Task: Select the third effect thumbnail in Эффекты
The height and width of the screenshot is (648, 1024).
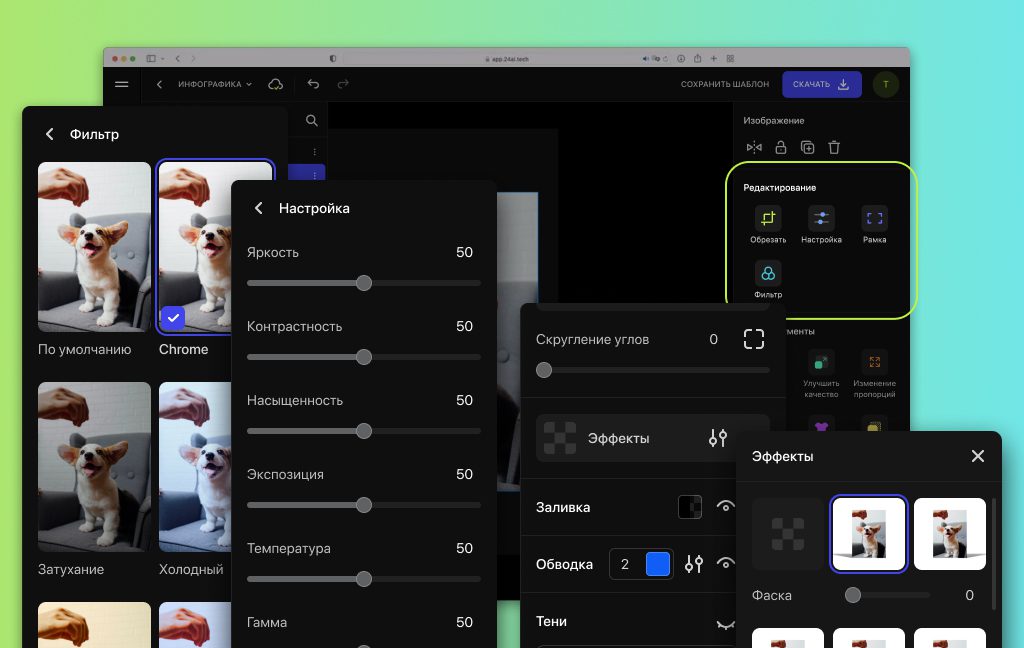Action: click(950, 534)
